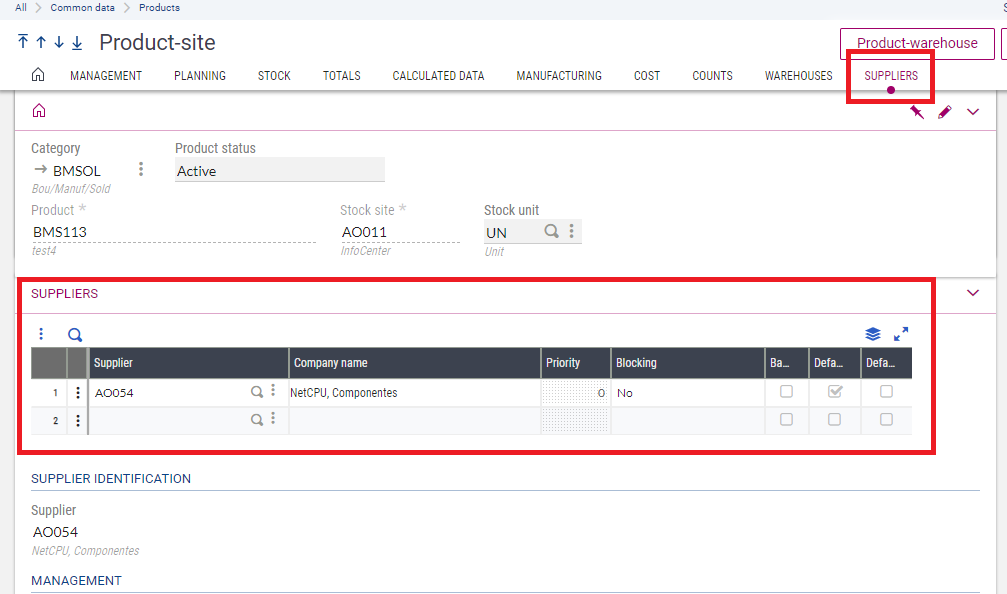Go to previous record up arrow
Image resolution: width=1007 pixels, height=594 pixels.
tap(41, 42)
